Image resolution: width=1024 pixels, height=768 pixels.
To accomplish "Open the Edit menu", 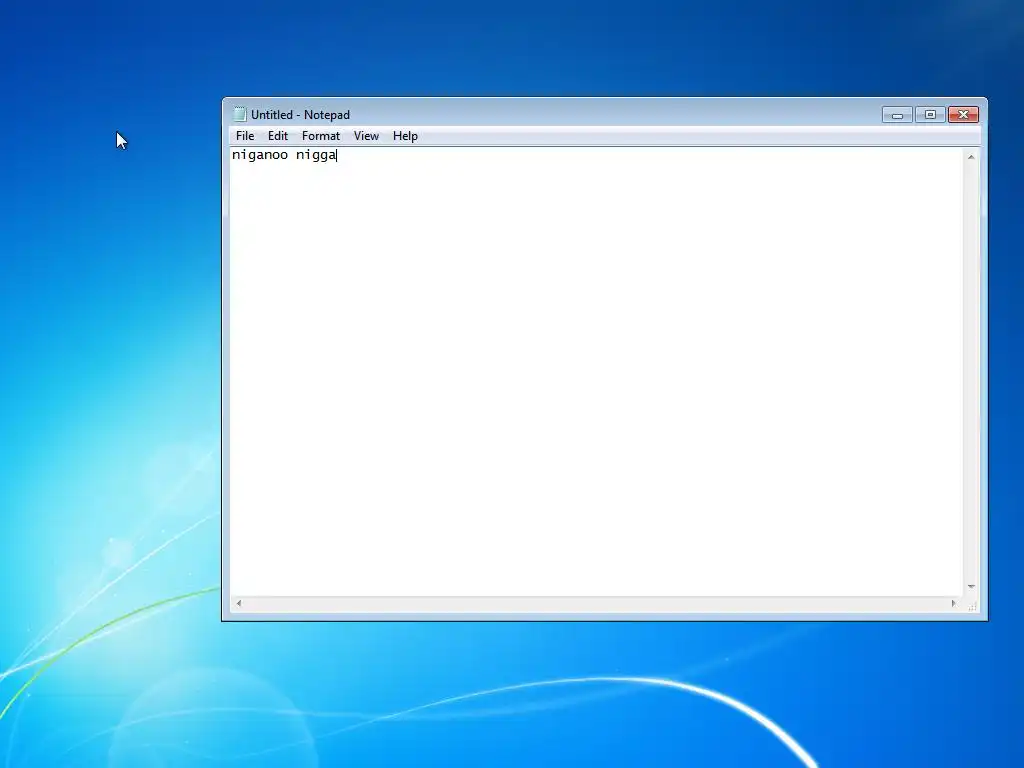I will click(x=278, y=136).
